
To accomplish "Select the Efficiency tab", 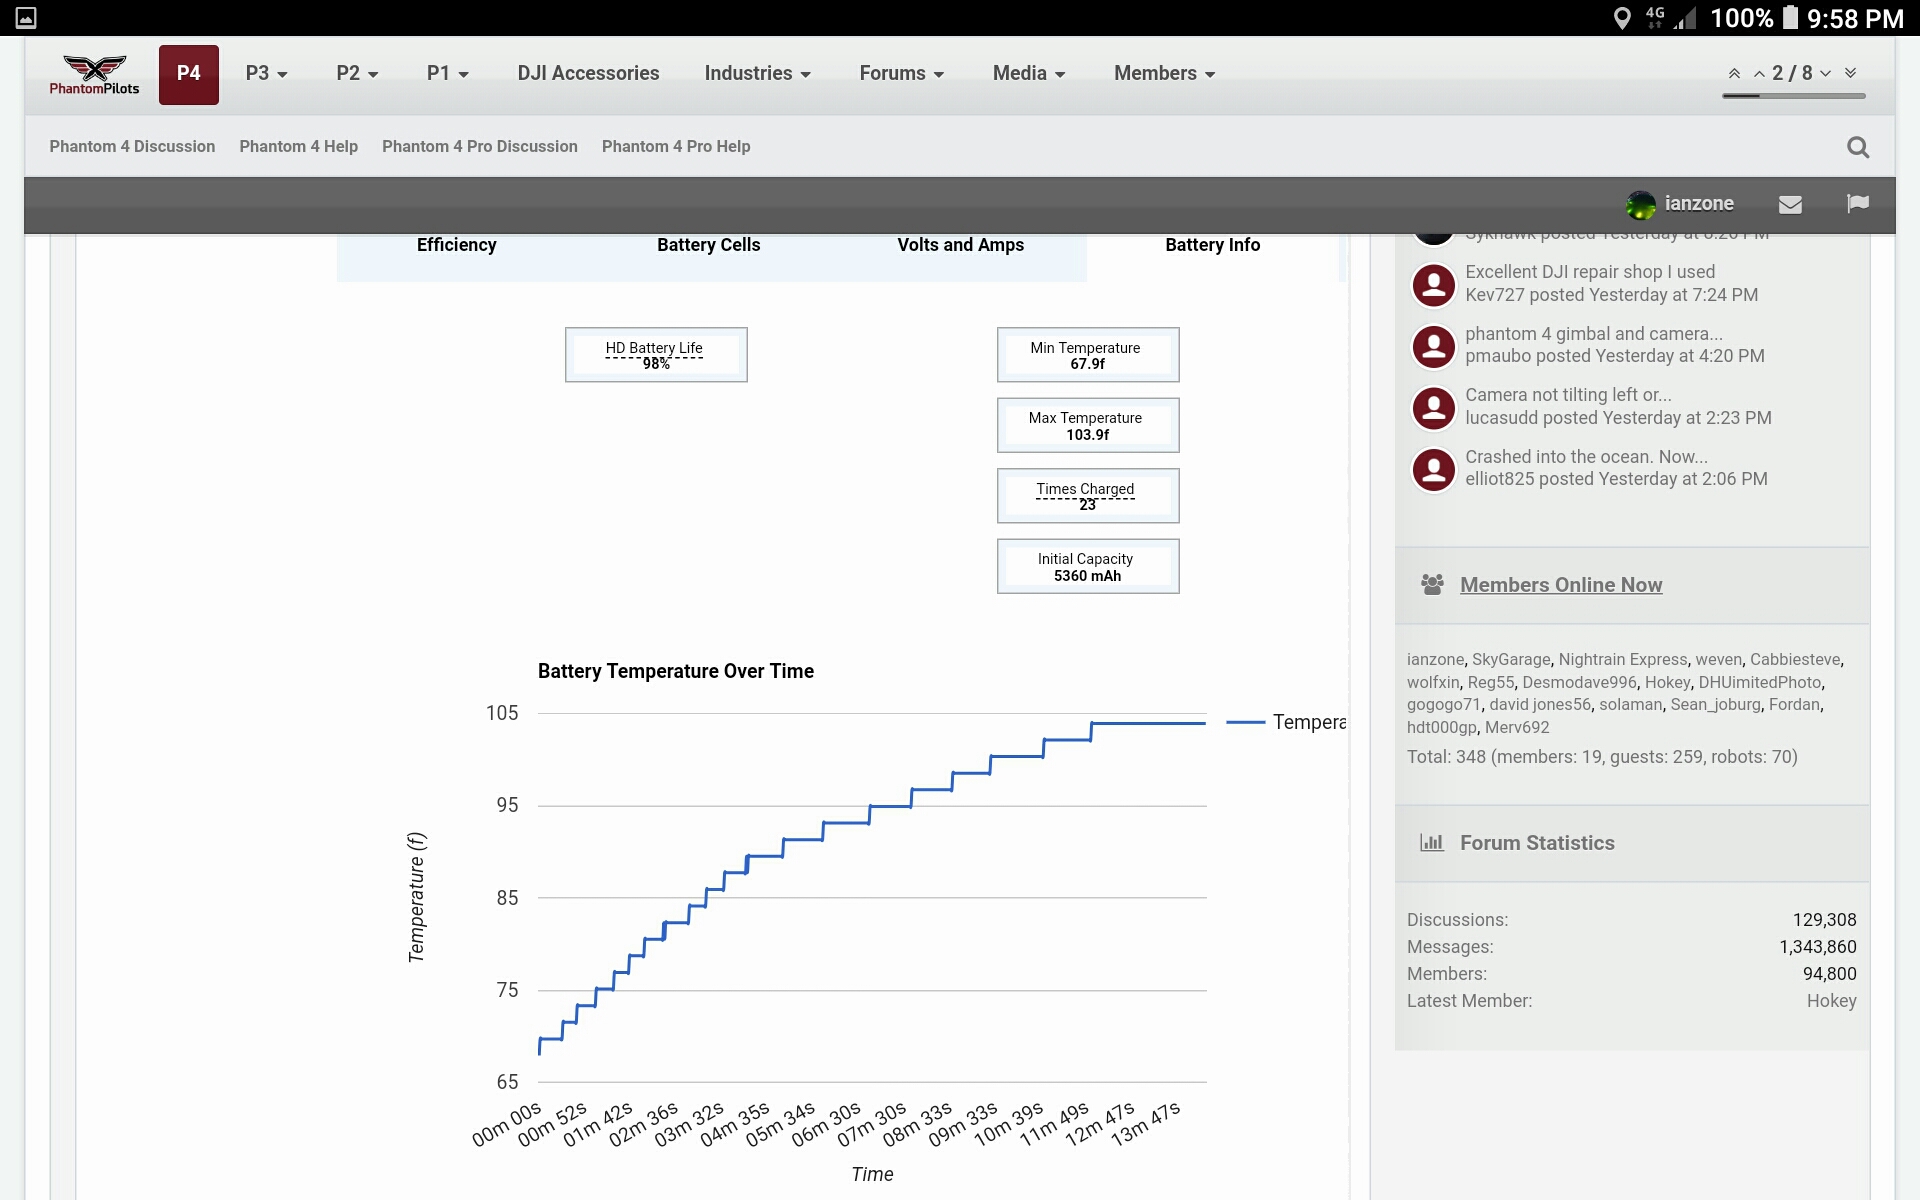I will 456,246.
